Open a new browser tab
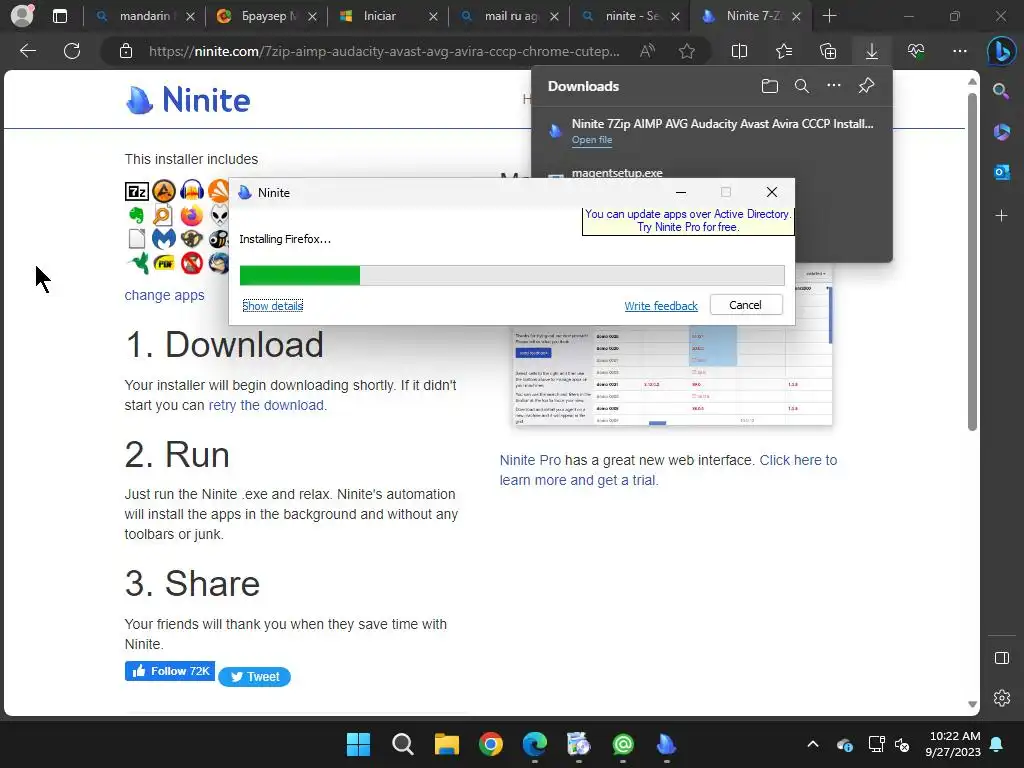 pyautogui.click(x=829, y=16)
